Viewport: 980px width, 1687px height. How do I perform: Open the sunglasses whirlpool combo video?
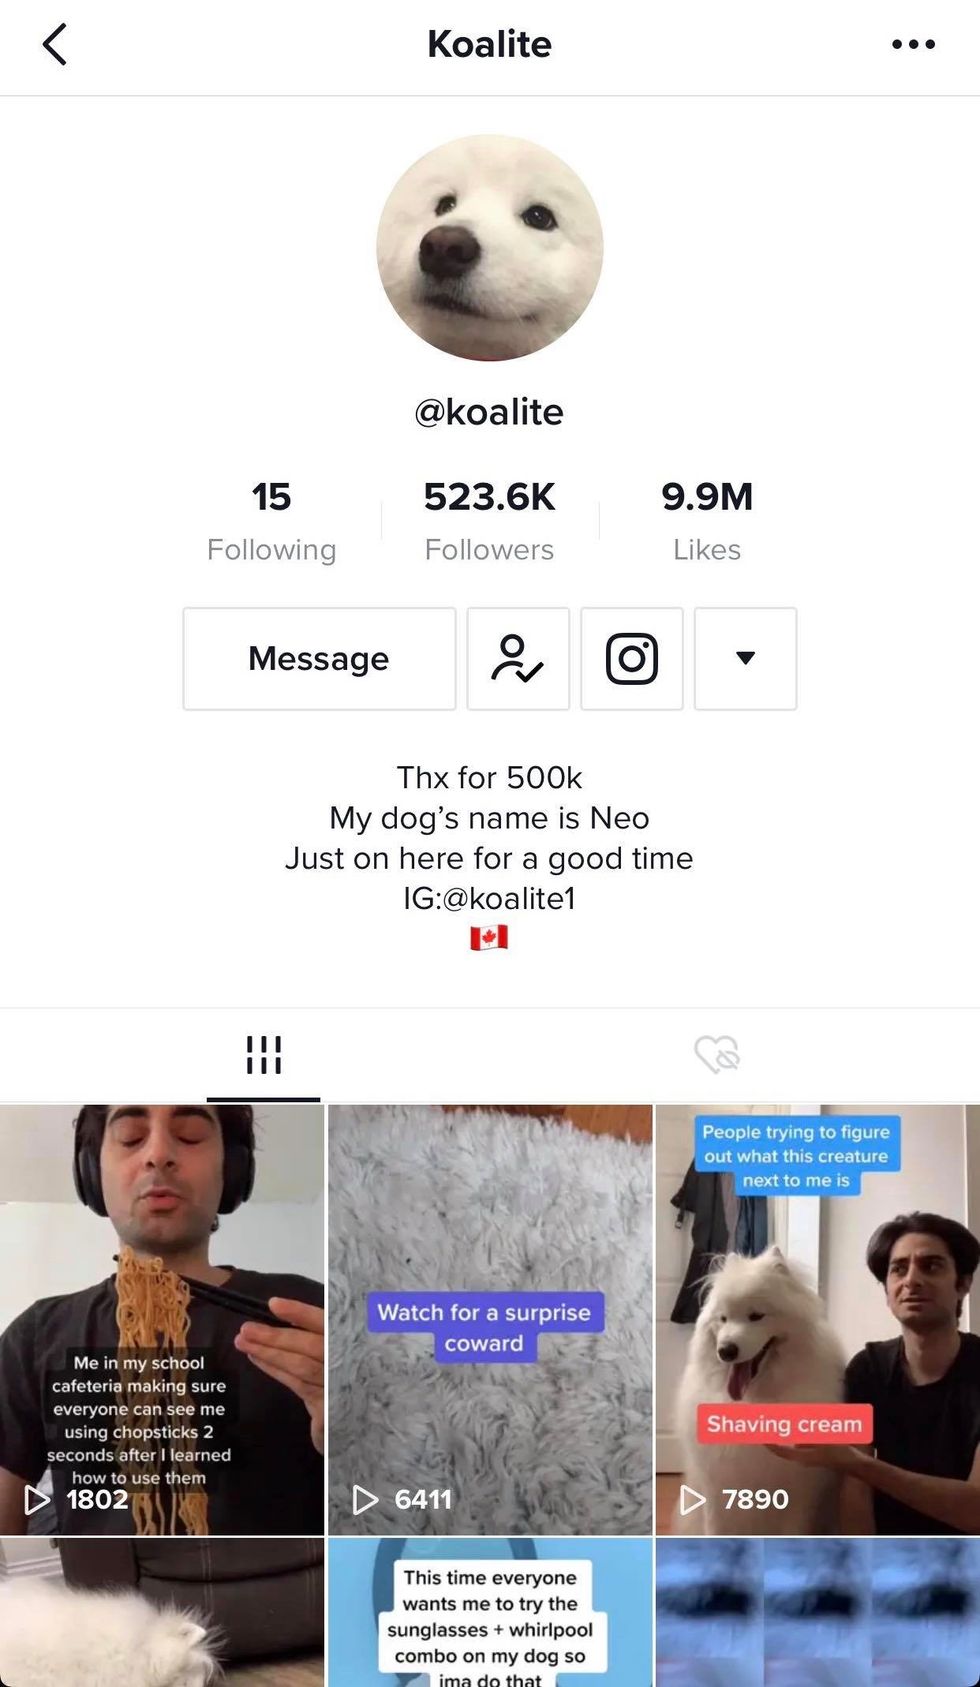click(x=490, y=1613)
